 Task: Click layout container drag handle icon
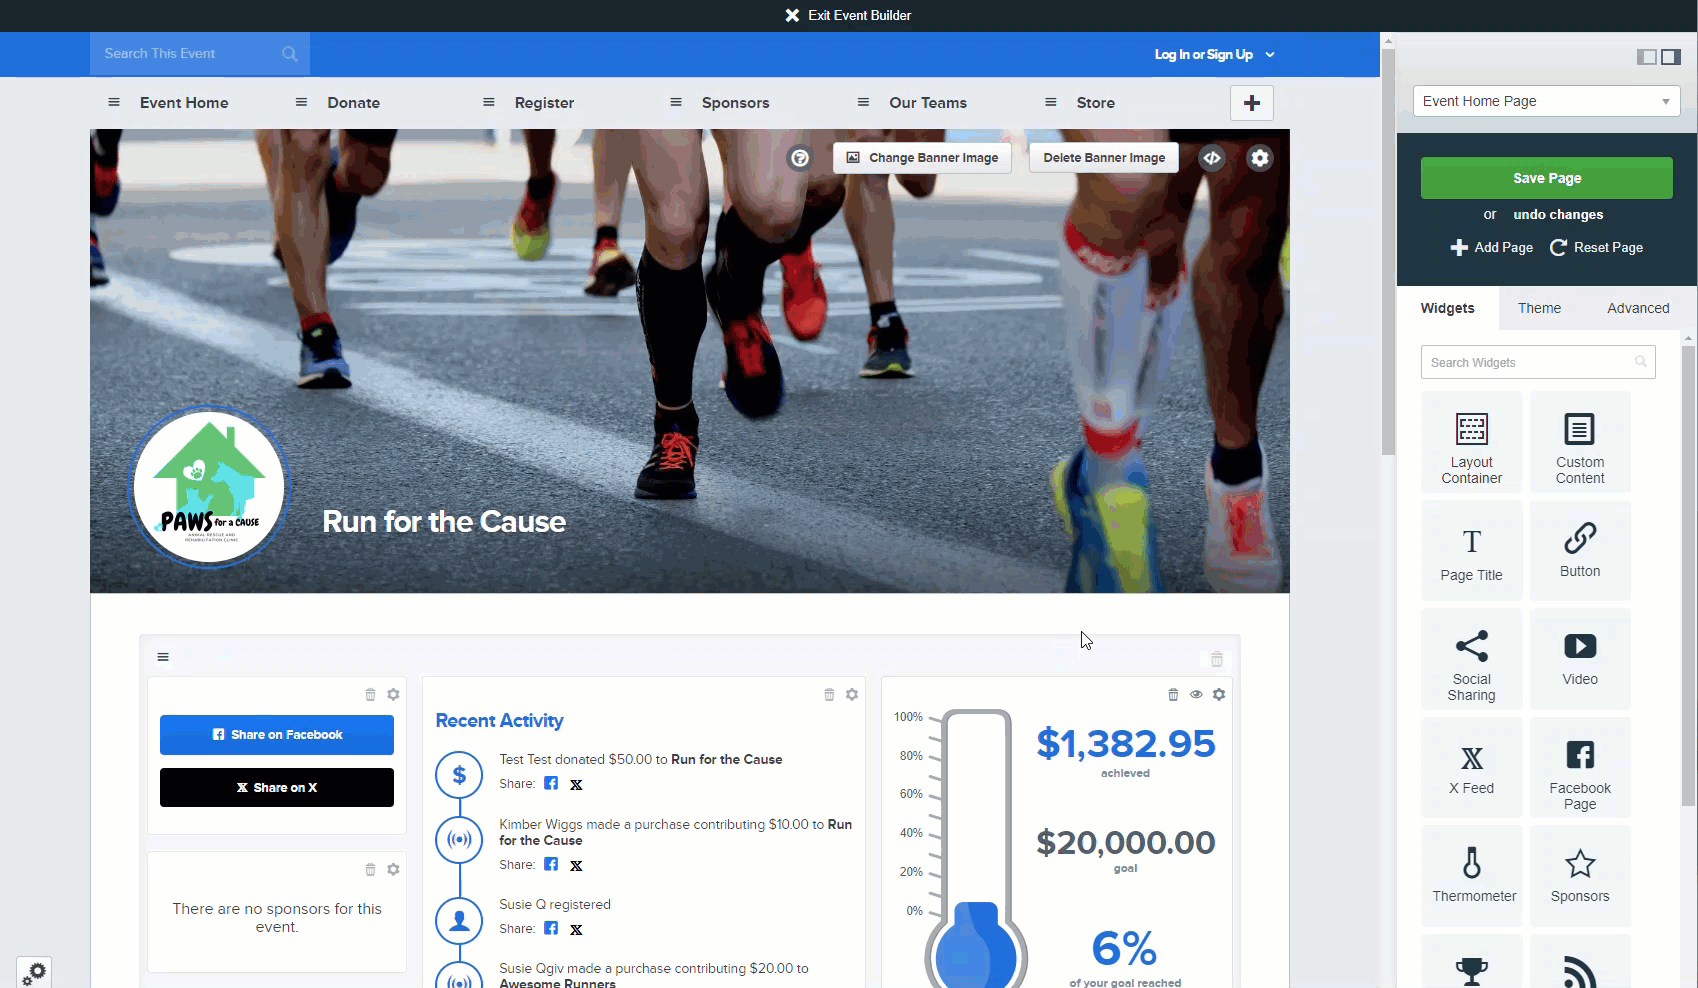tap(163, 657)
